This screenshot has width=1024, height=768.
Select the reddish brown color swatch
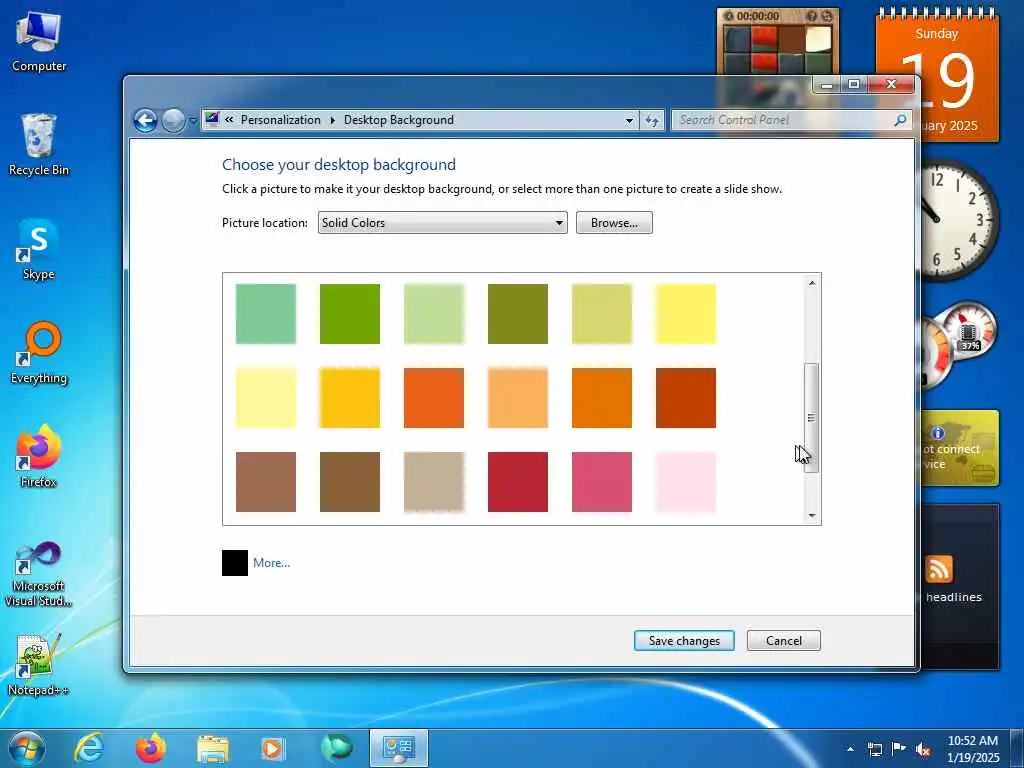tap(266, 482)
